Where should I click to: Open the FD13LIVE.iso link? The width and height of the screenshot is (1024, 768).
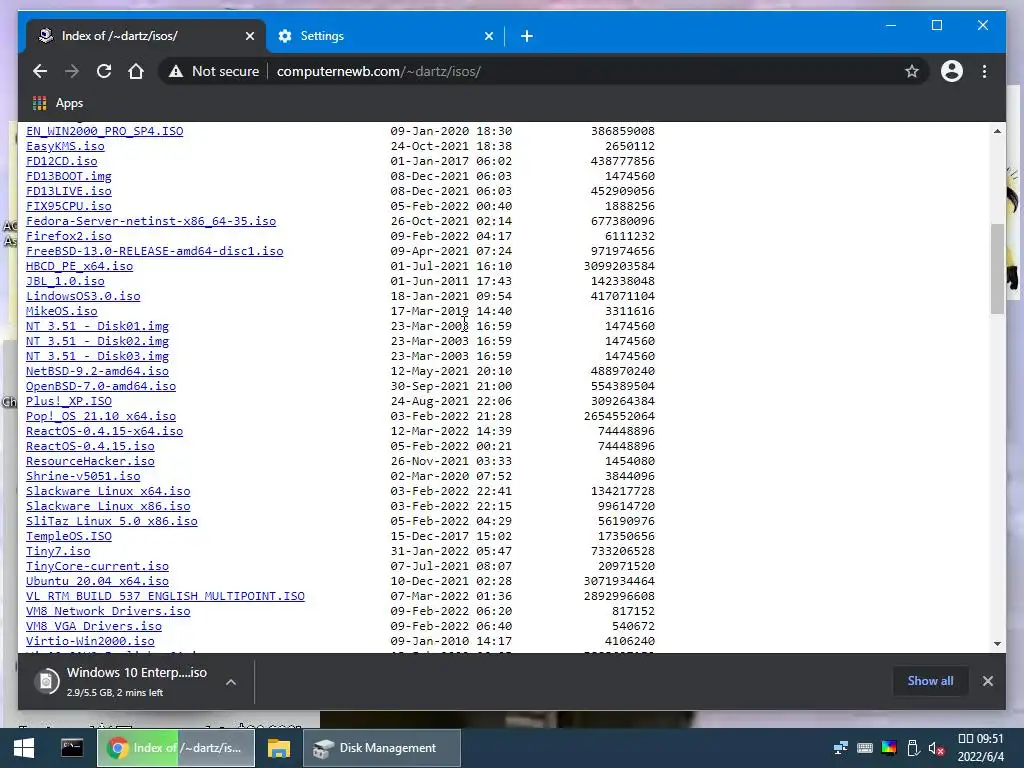tap(69, 191)
